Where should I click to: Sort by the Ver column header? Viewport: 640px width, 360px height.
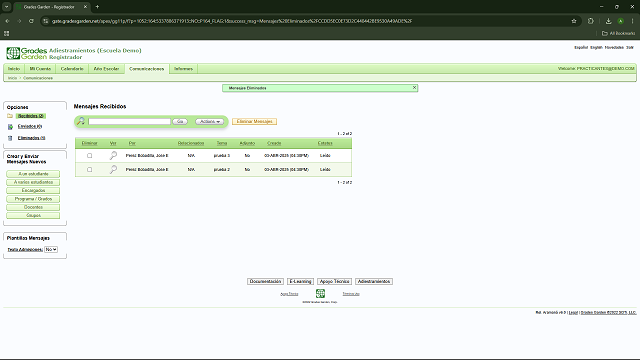113,143
